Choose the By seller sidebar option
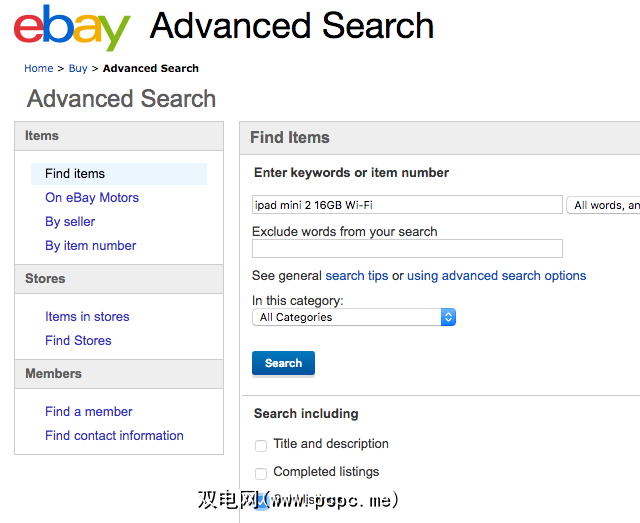The width and height of the screenshot is (640, 523). coord(70,222)
